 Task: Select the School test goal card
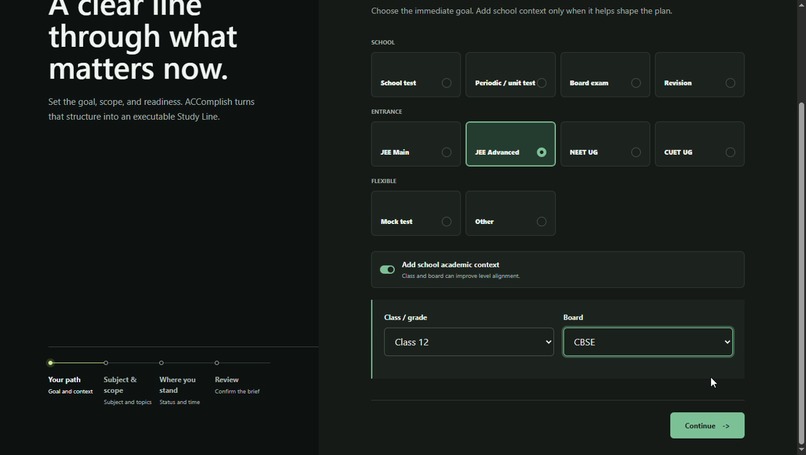click(x=415, y=75)
